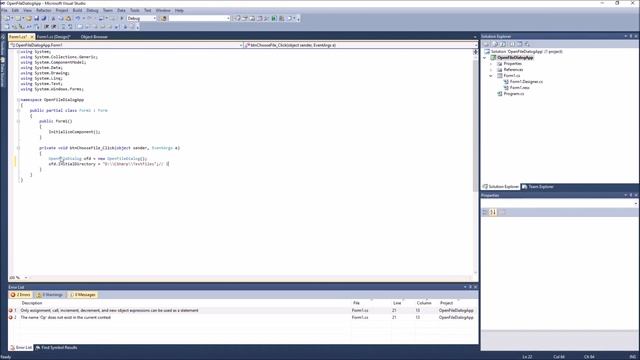Image resolution: width=640 pixels, height=360 pixels.
Task: Collapse the Form1.cs node in Solution Explorer
Action: tap(491, 76)
